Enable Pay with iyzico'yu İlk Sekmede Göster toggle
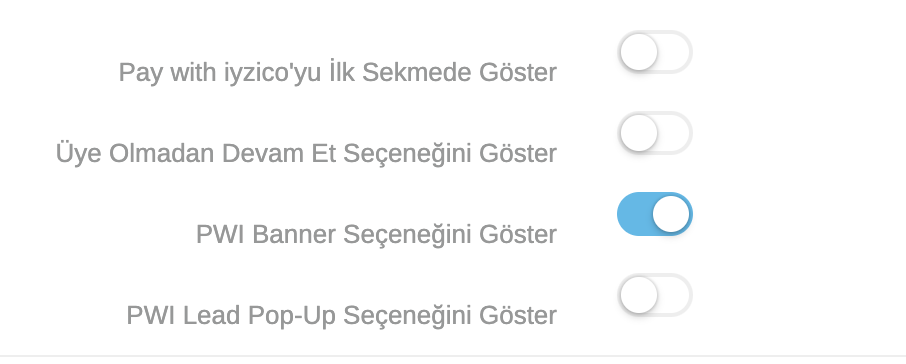906x364 pixels. [x=655, y=52]
